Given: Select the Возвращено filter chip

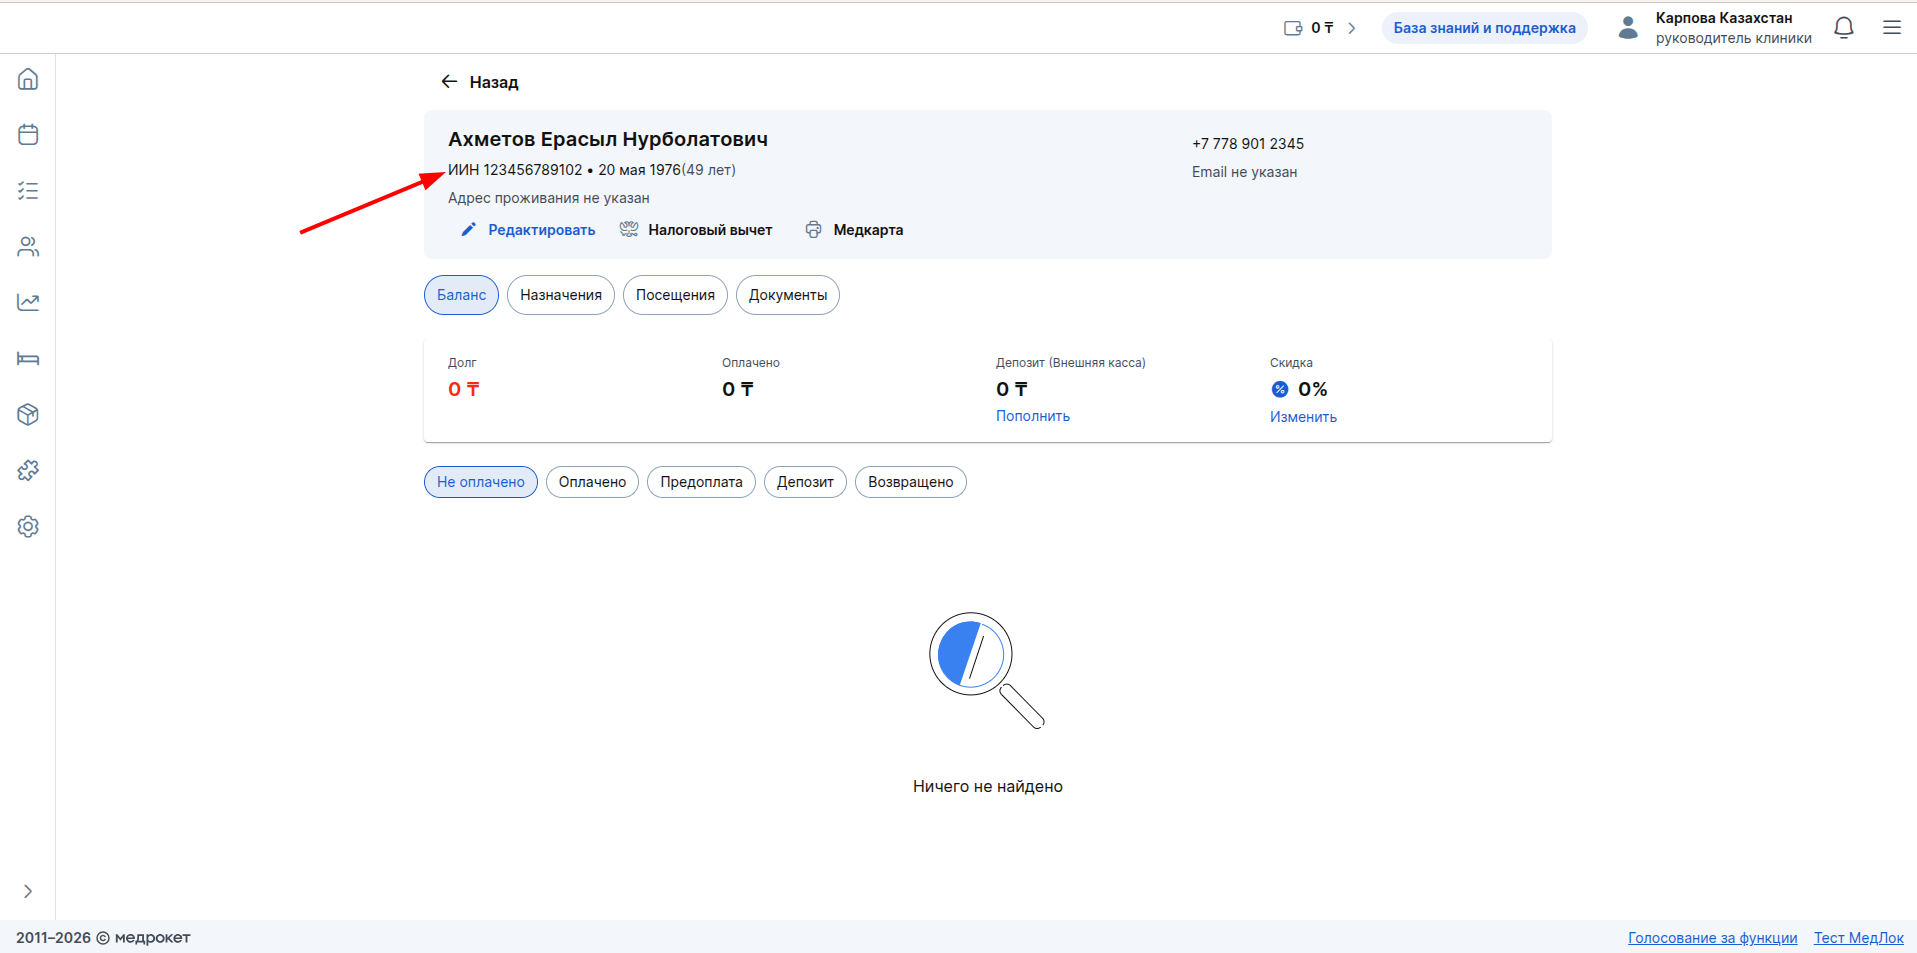Looking at the screenshot, I should [x=910, y=482].
